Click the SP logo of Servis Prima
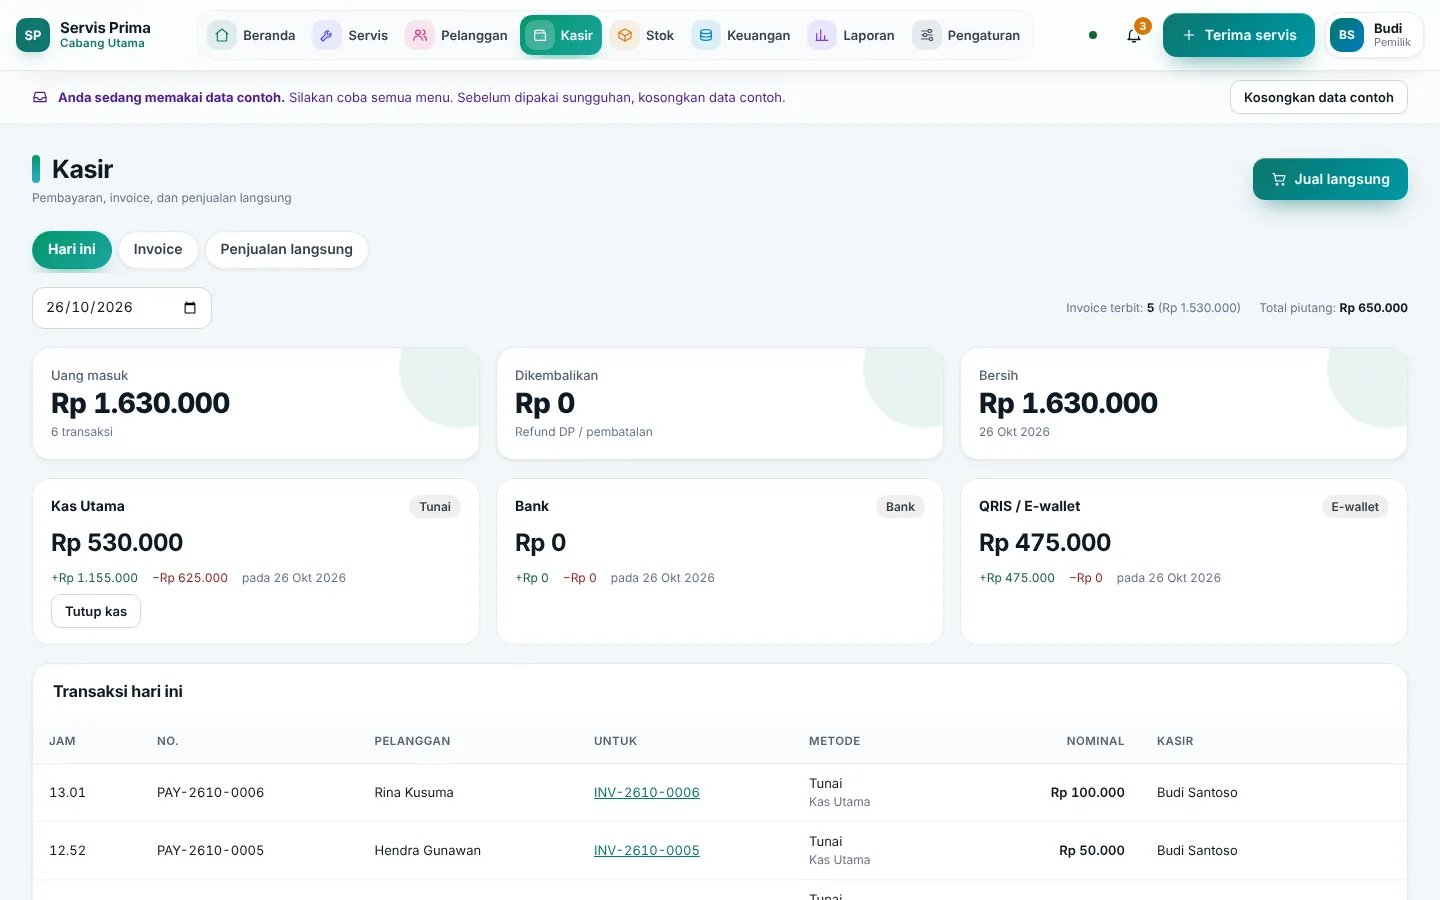 [33, 35]
